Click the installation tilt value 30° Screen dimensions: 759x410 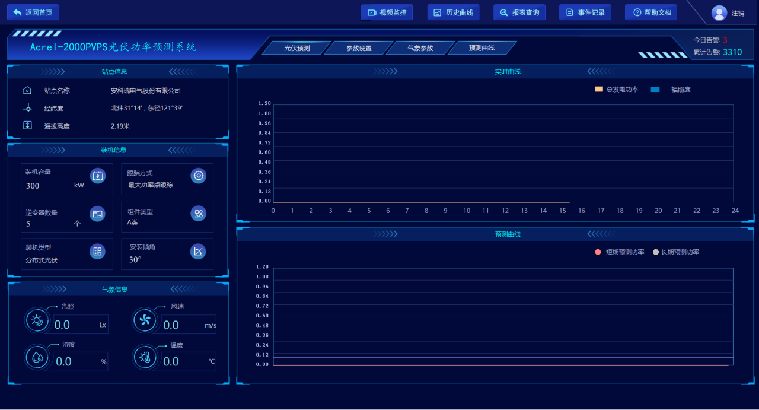(x=135, y=259)
